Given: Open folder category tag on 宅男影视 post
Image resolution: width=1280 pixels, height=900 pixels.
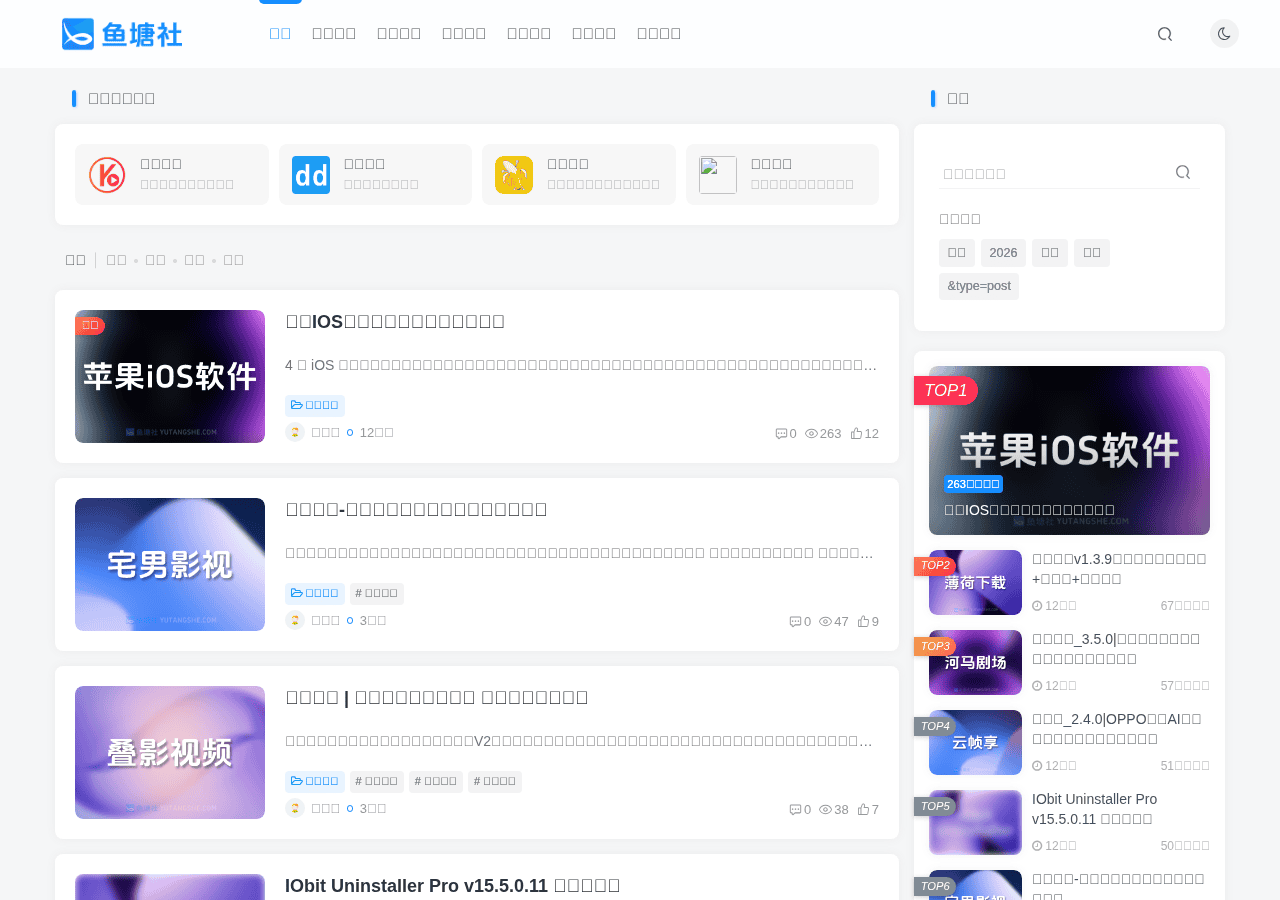Looking at the screenshot, I should 315,593.
